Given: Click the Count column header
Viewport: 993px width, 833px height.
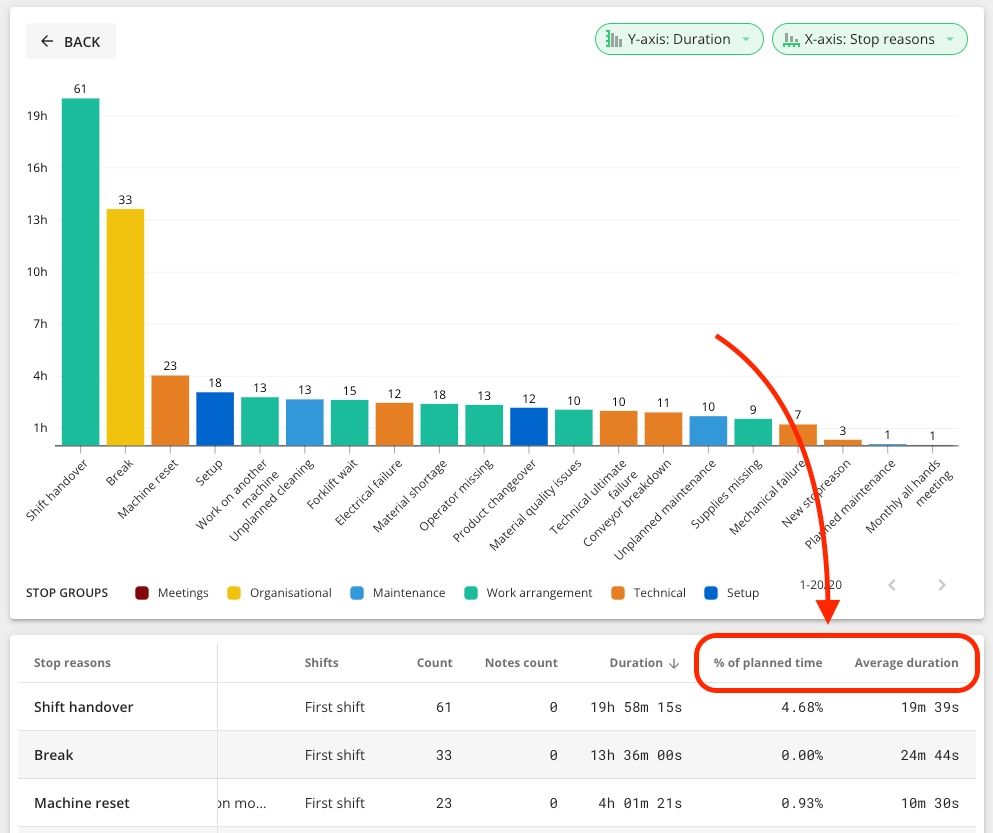Looking at the screenshot, I should 434,663.
